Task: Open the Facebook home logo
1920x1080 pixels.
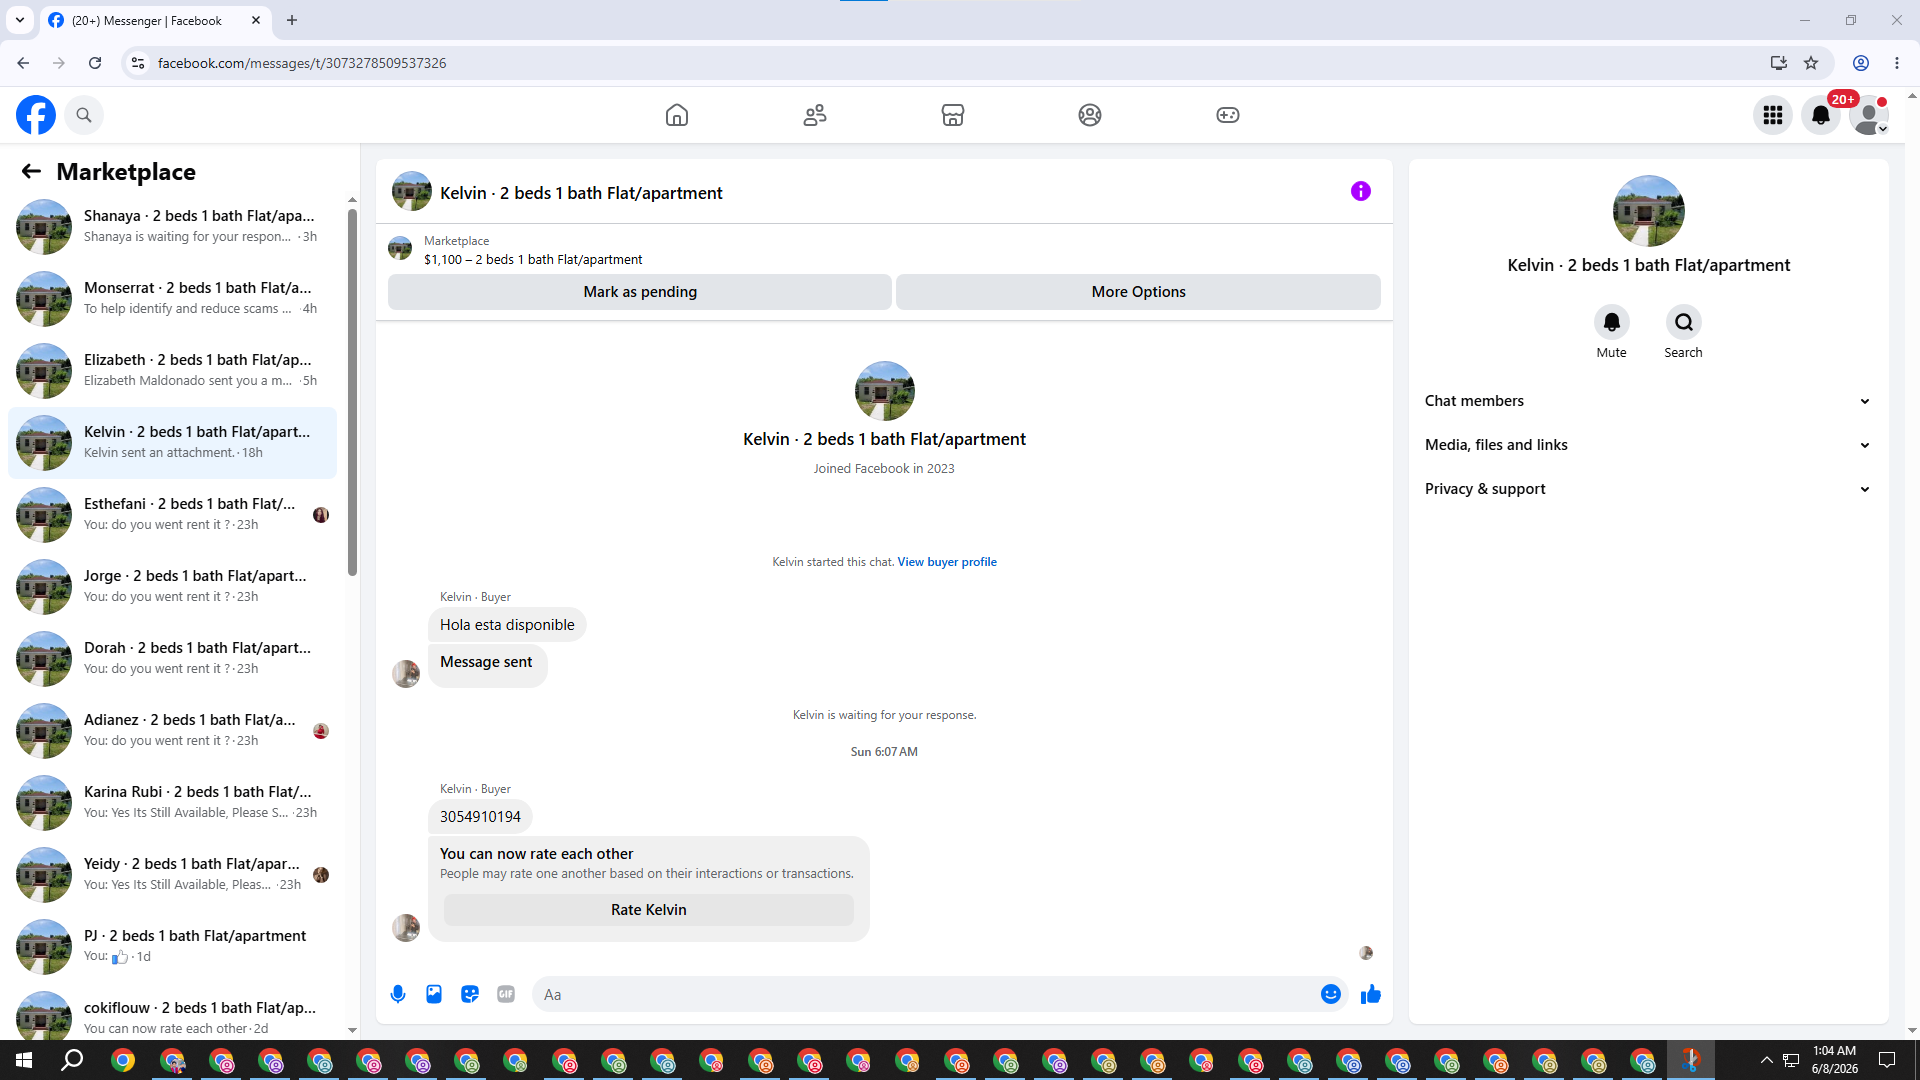Action: 36,115
